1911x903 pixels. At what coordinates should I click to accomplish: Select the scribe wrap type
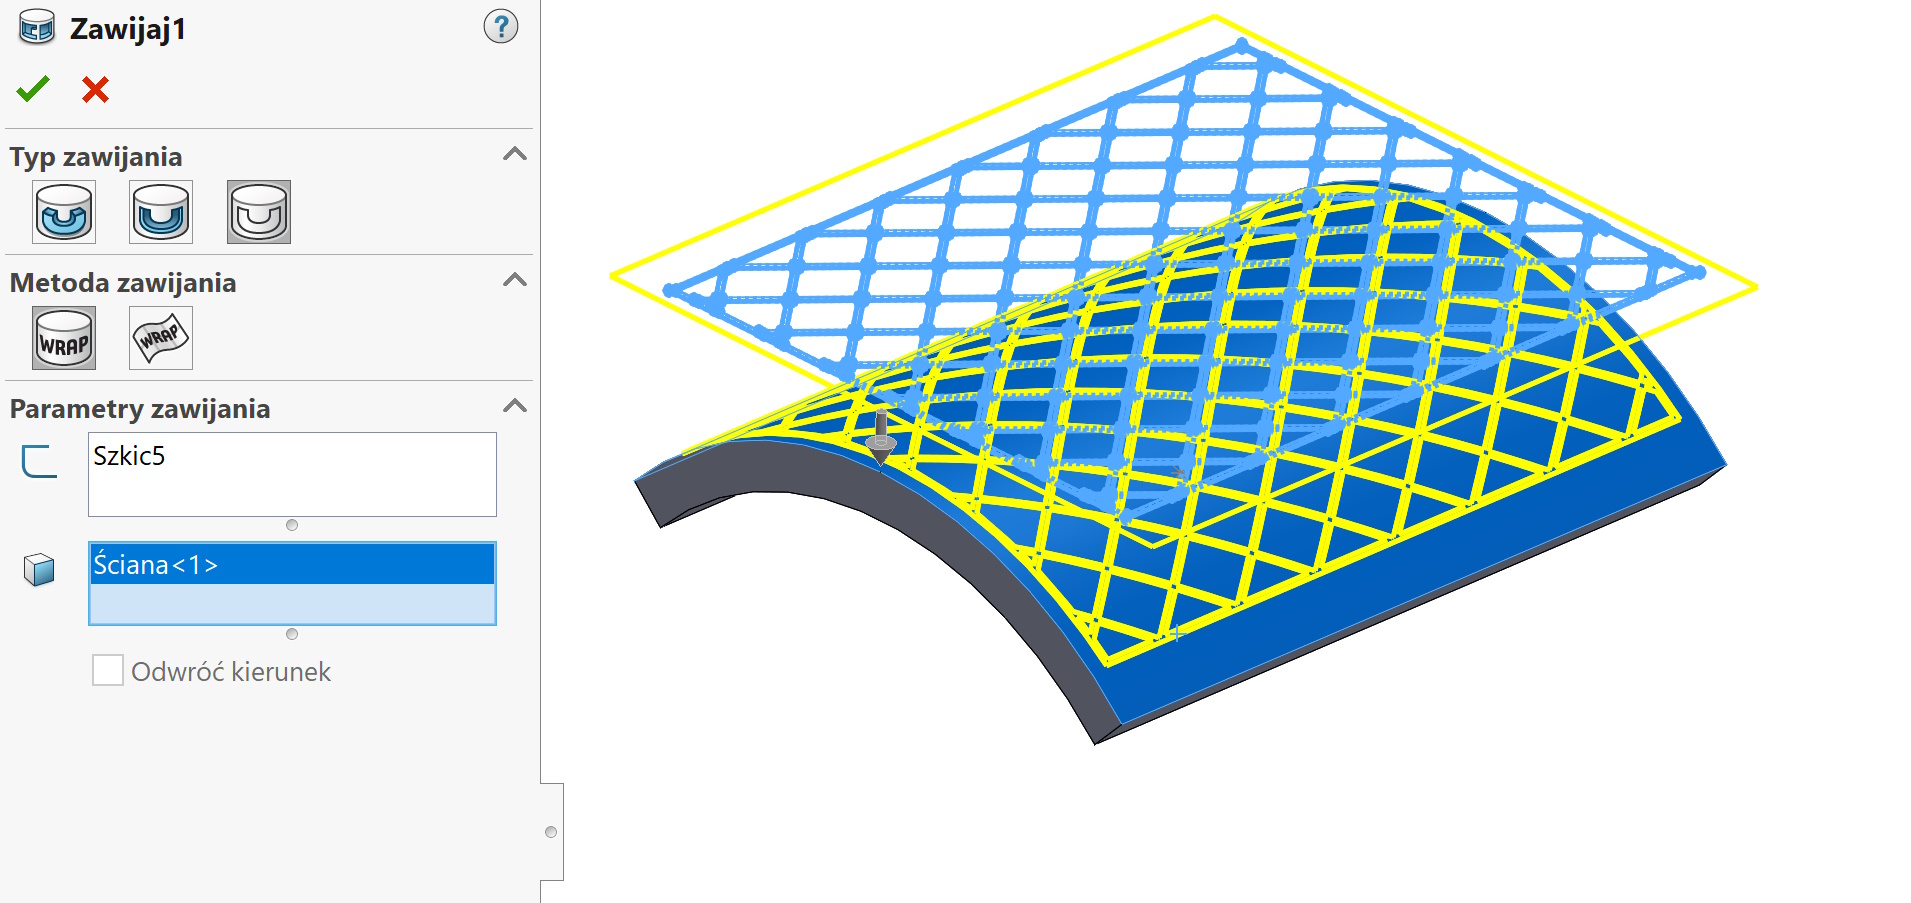(x=257, y=212)
